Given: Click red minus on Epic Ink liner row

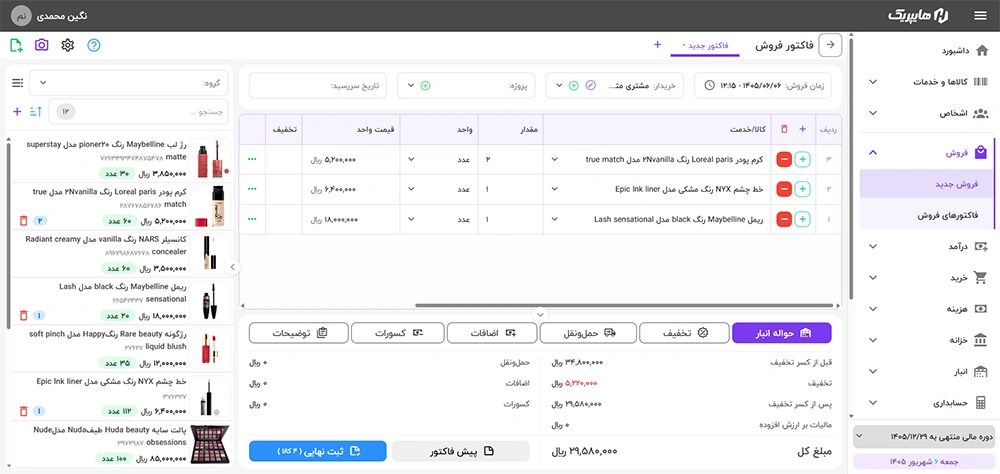Looking at the screenshot, I should [784, 189].
